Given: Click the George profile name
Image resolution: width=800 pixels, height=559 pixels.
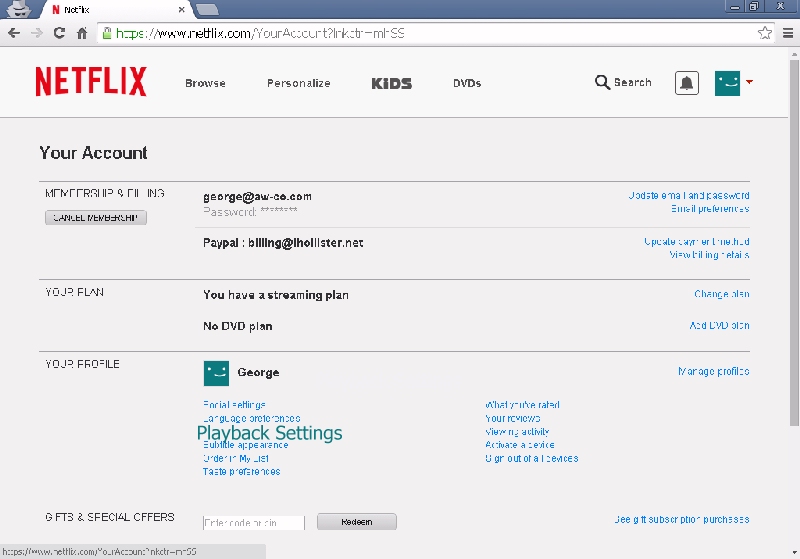Looking at the screenshot, I should [x=258, y=372].
